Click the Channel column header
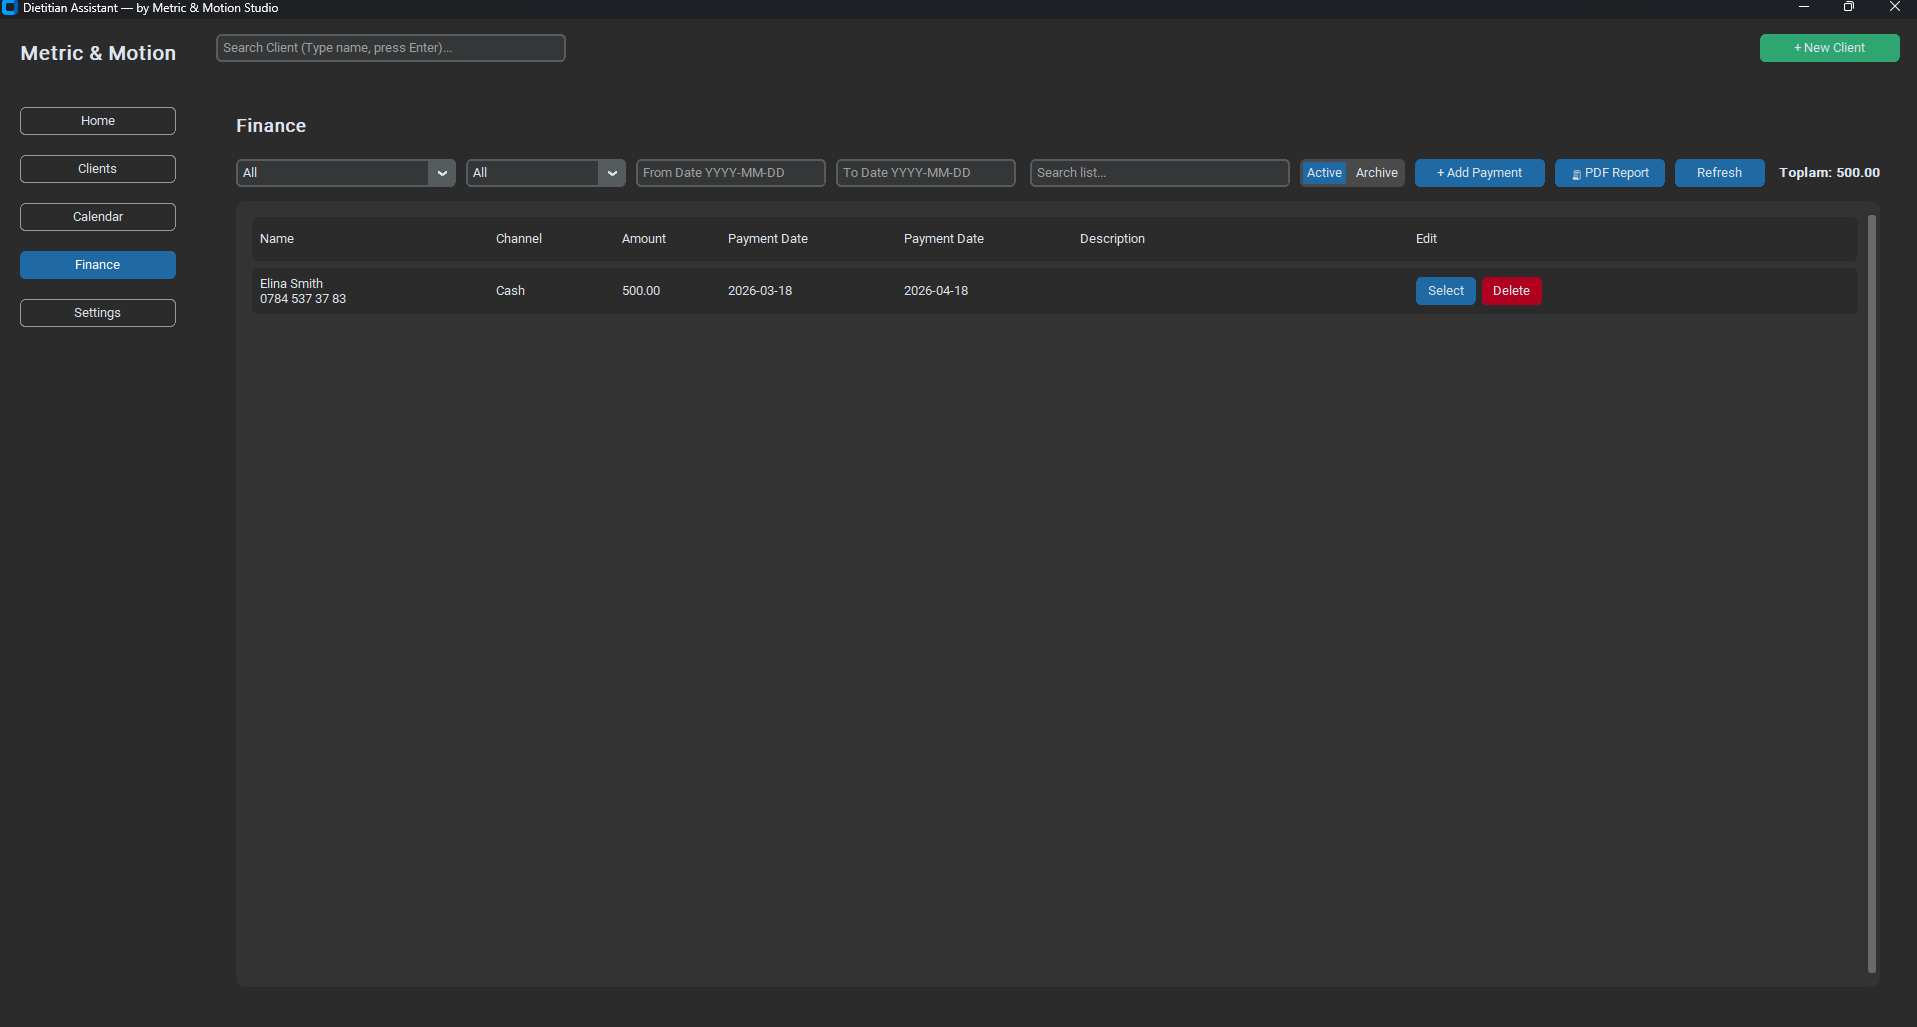The width and height of the screenshot is (1917, 1027). [519, 239]
